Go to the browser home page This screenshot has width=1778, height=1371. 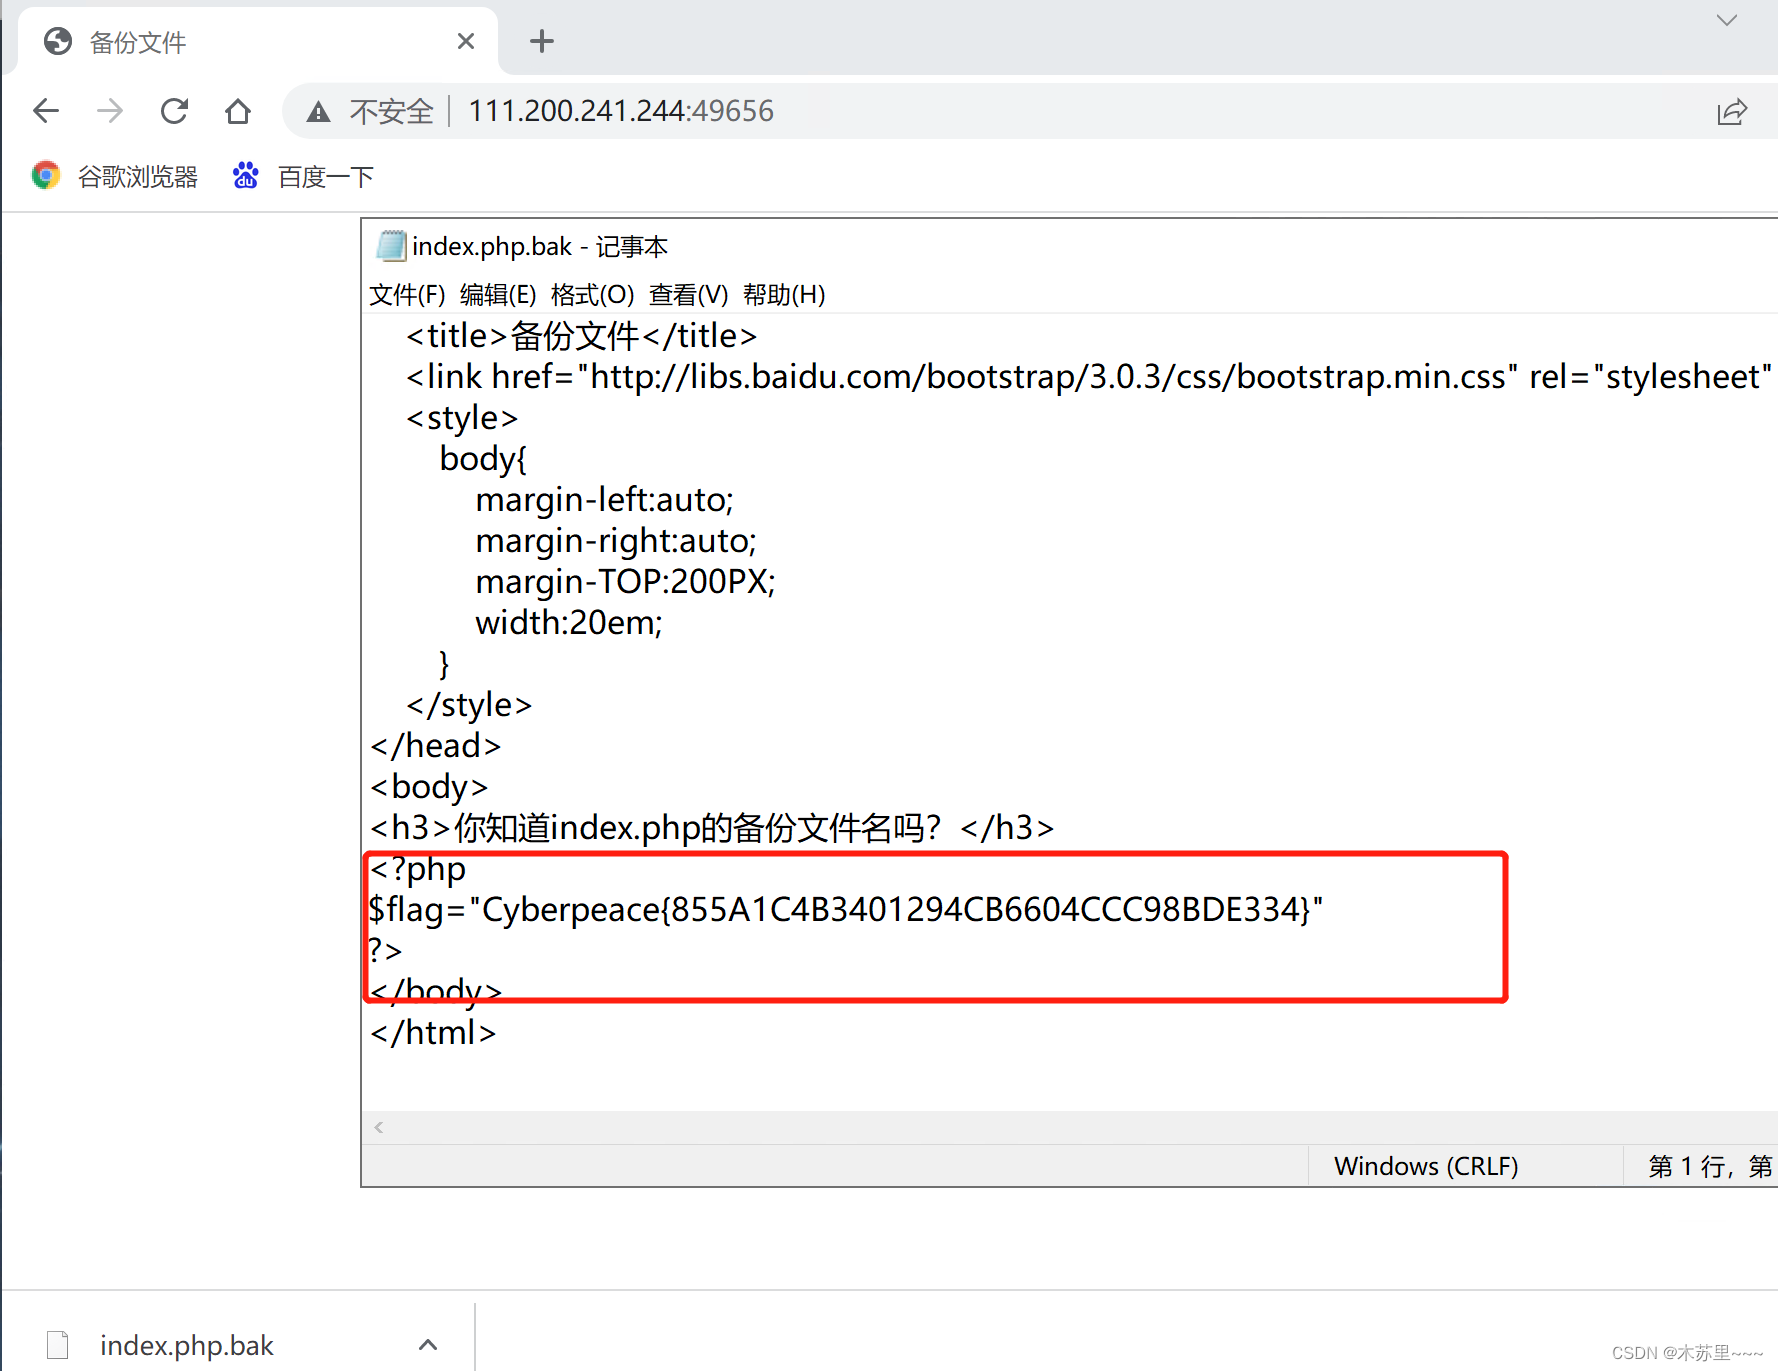[238, 111]
